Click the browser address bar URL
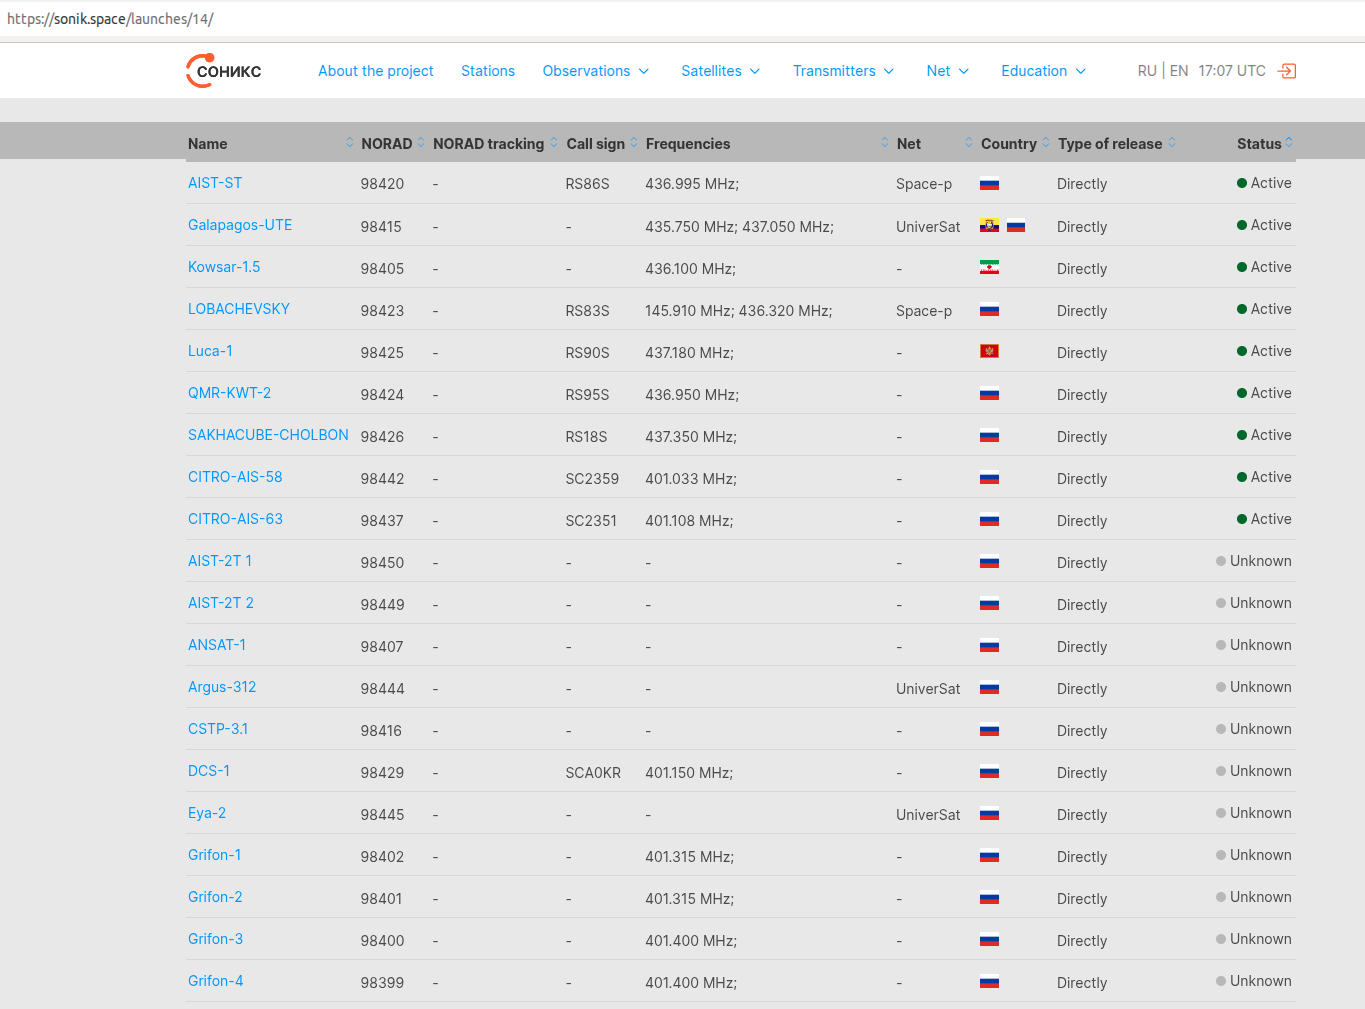This screenshot has height=1009, width=1365. [x=110, y=19]
